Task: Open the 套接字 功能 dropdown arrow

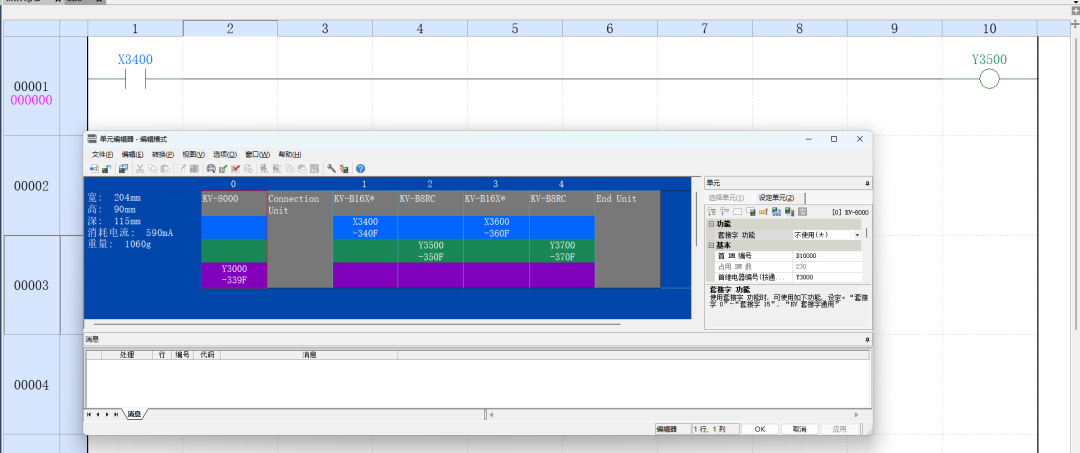Action: point(858,235)
